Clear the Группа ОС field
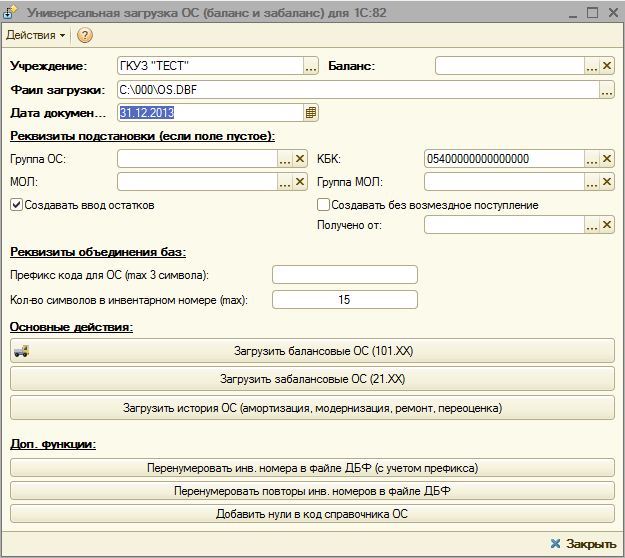 tap(300, 158)
